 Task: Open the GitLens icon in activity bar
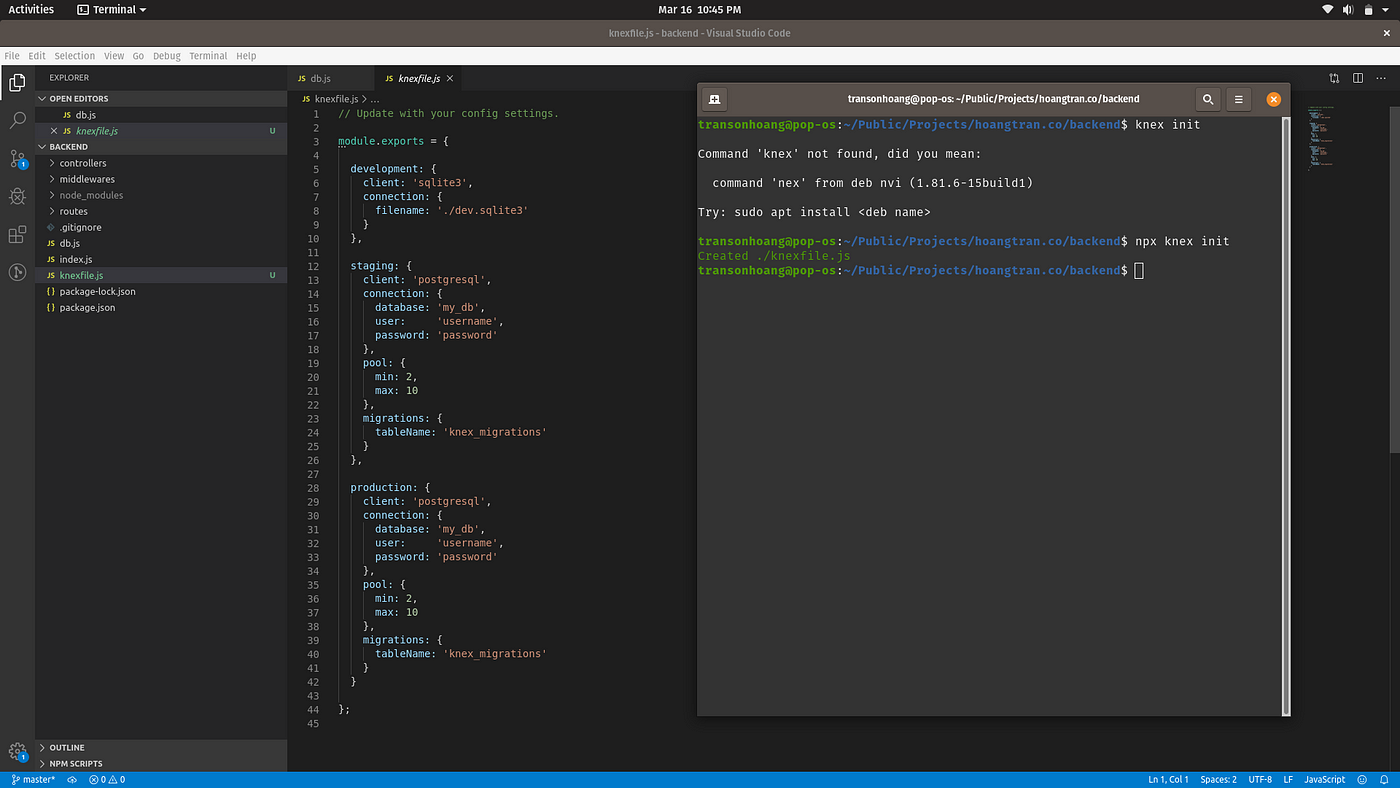point(17,272)
